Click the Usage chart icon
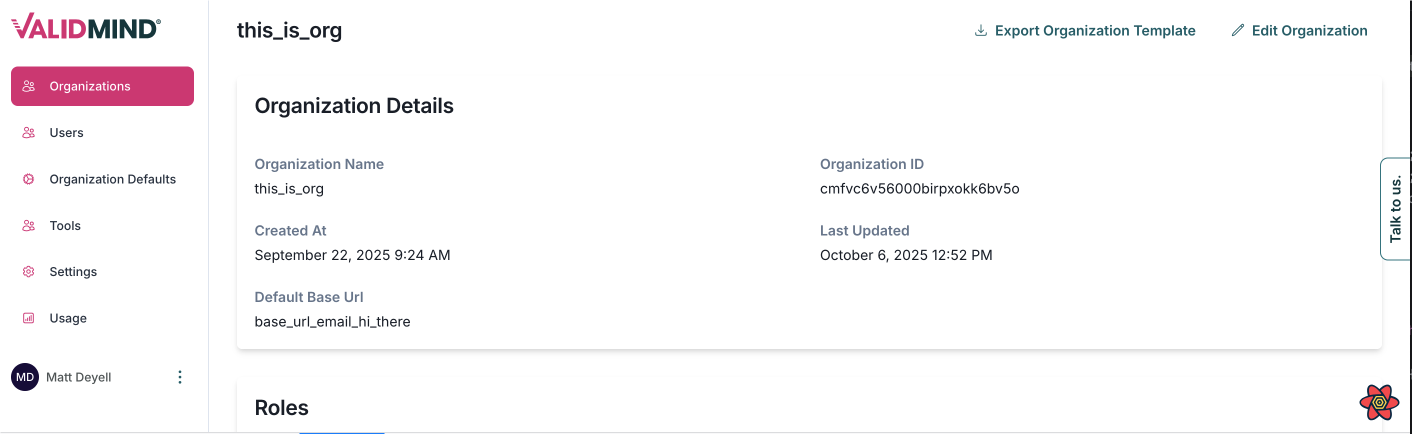Image resolution: width=1412 pixels, height=434 pixels. [x=29, y=318]
